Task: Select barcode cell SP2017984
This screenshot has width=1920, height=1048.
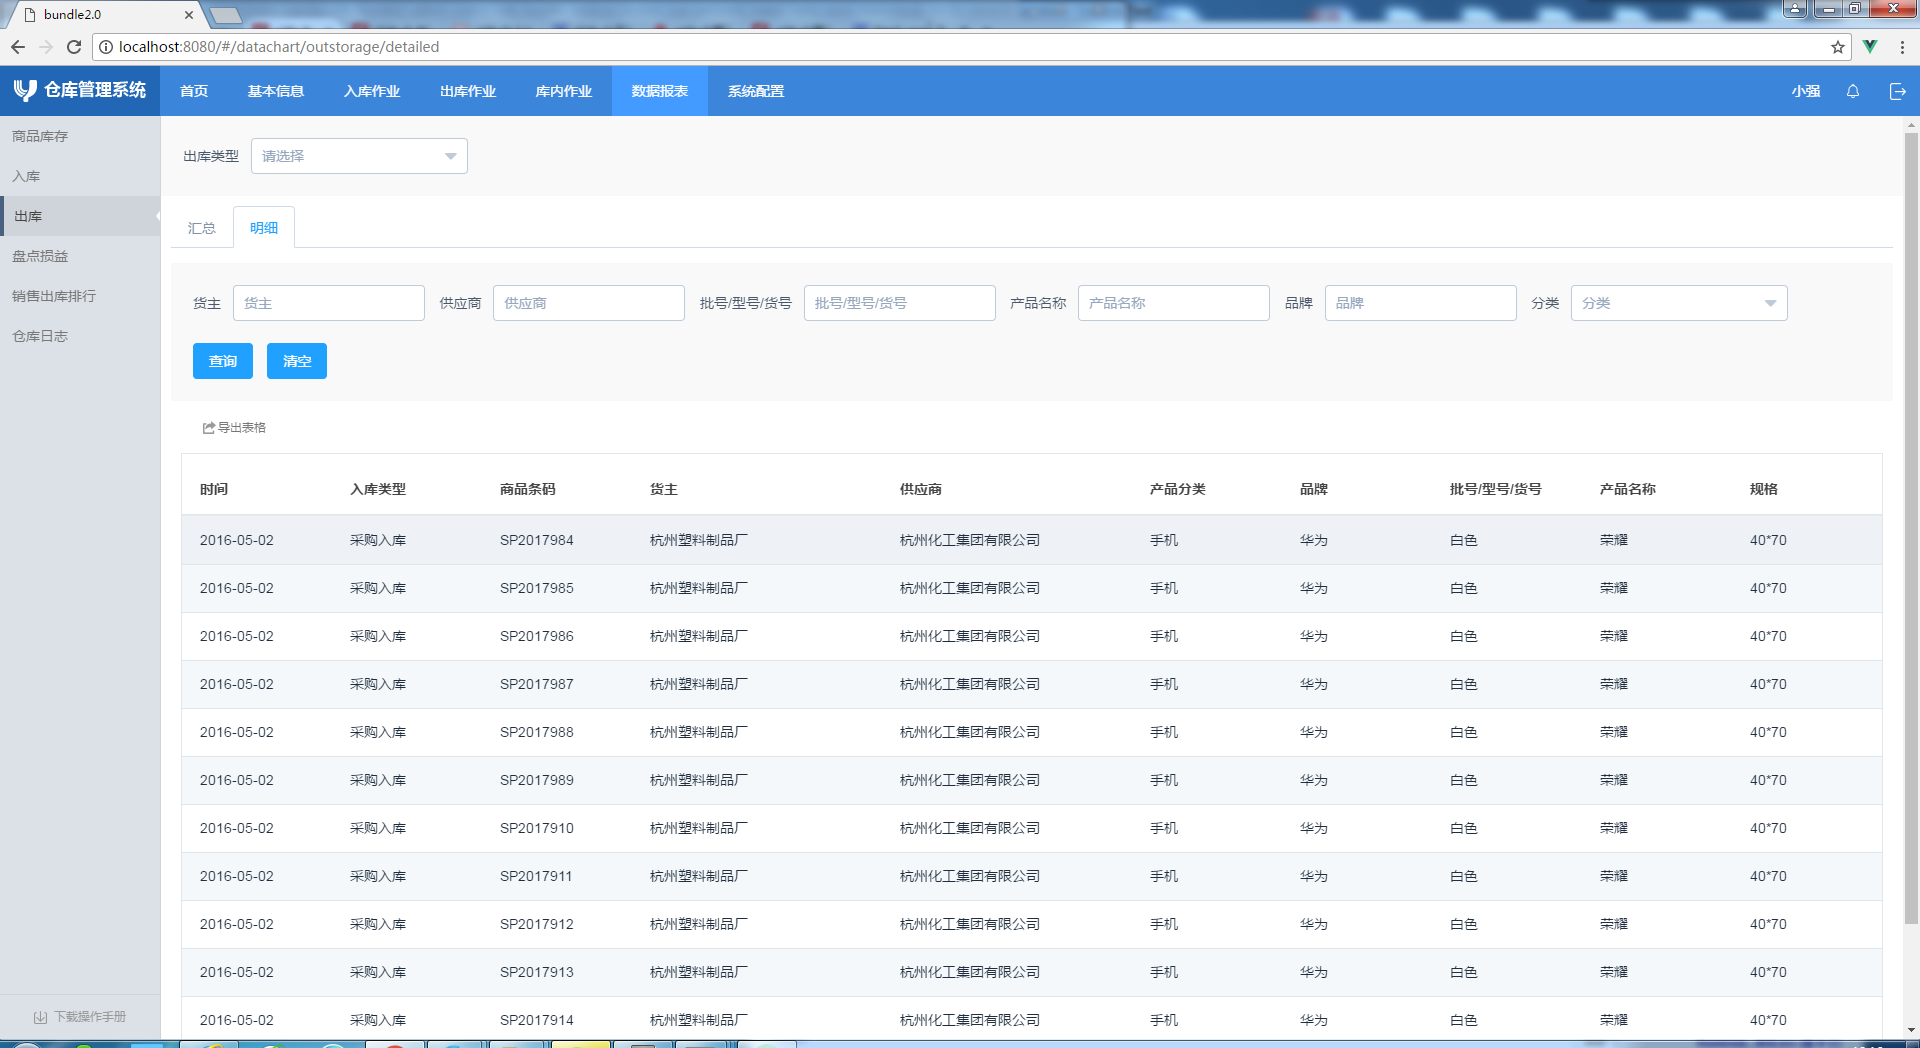Action: pos(537,540)
